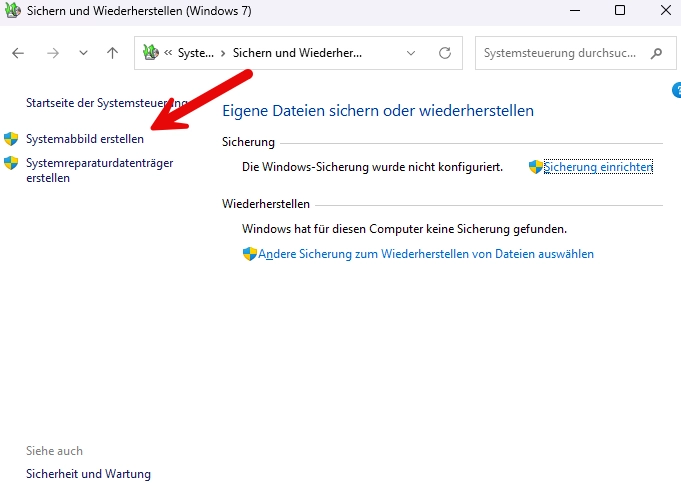The width and height of the screenshot is (681, 495).
Task: Go back with the left arrow button
Action: coord(18,53)
